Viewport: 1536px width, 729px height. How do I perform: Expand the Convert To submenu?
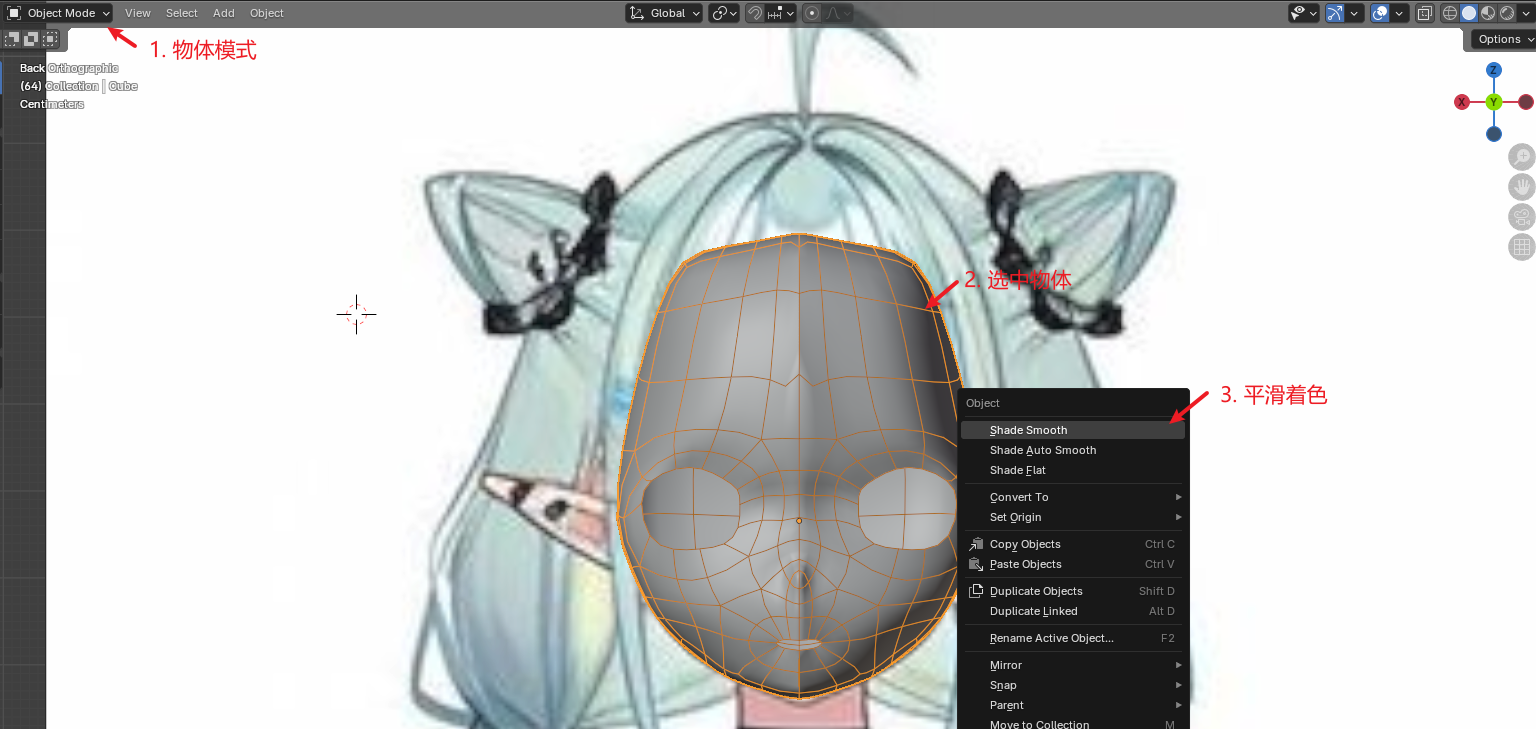[x=1072, y=497]
